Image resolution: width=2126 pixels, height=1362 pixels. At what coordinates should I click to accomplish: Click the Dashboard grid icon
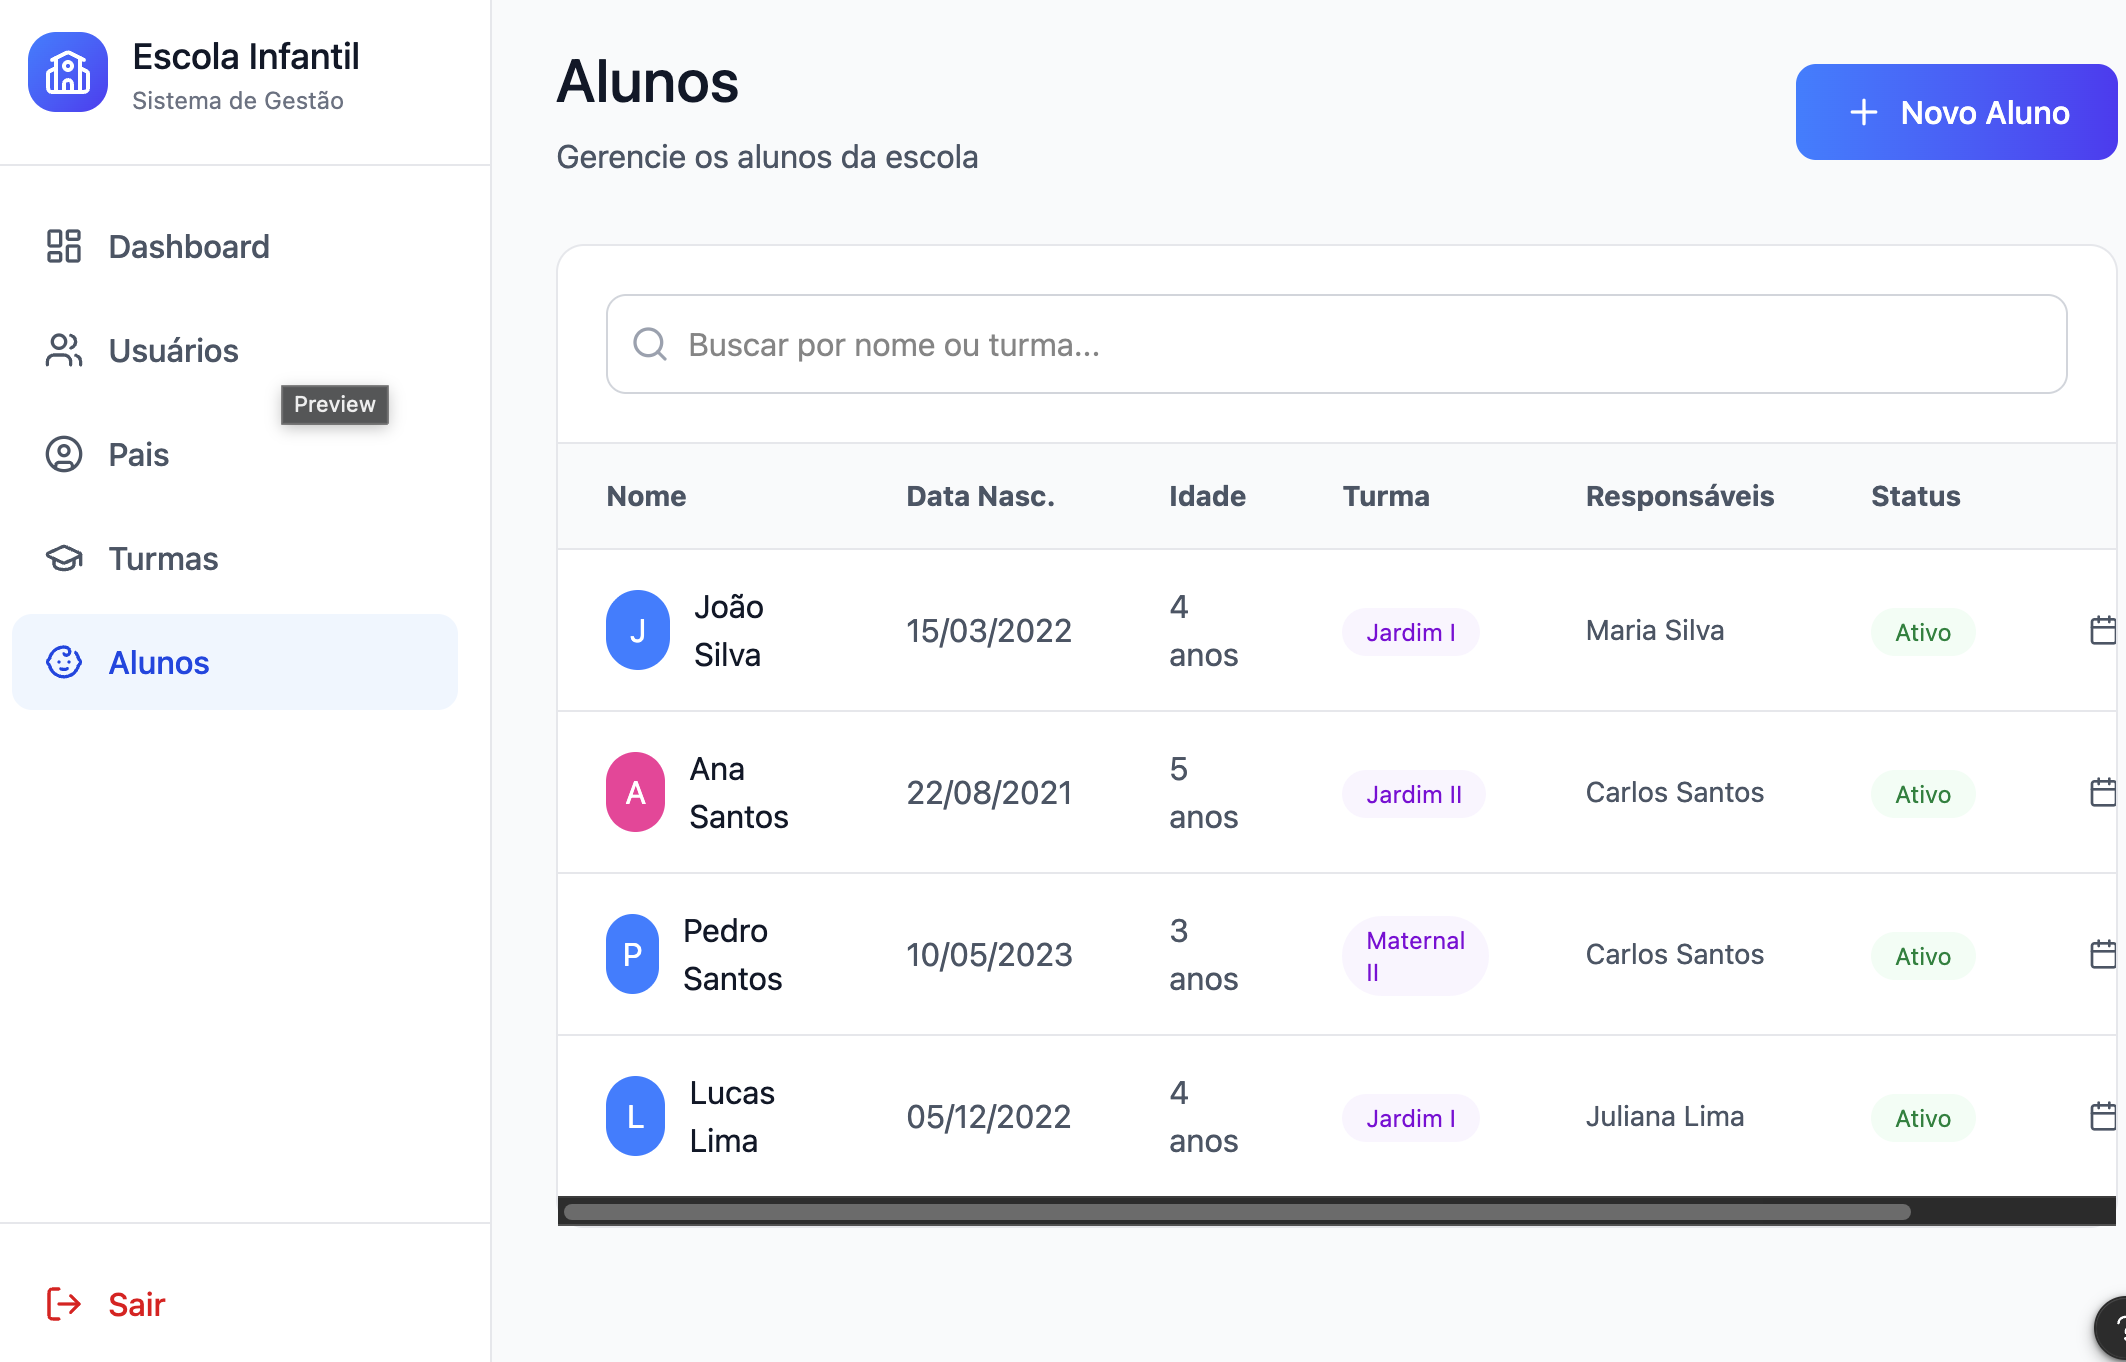[64, 246]
